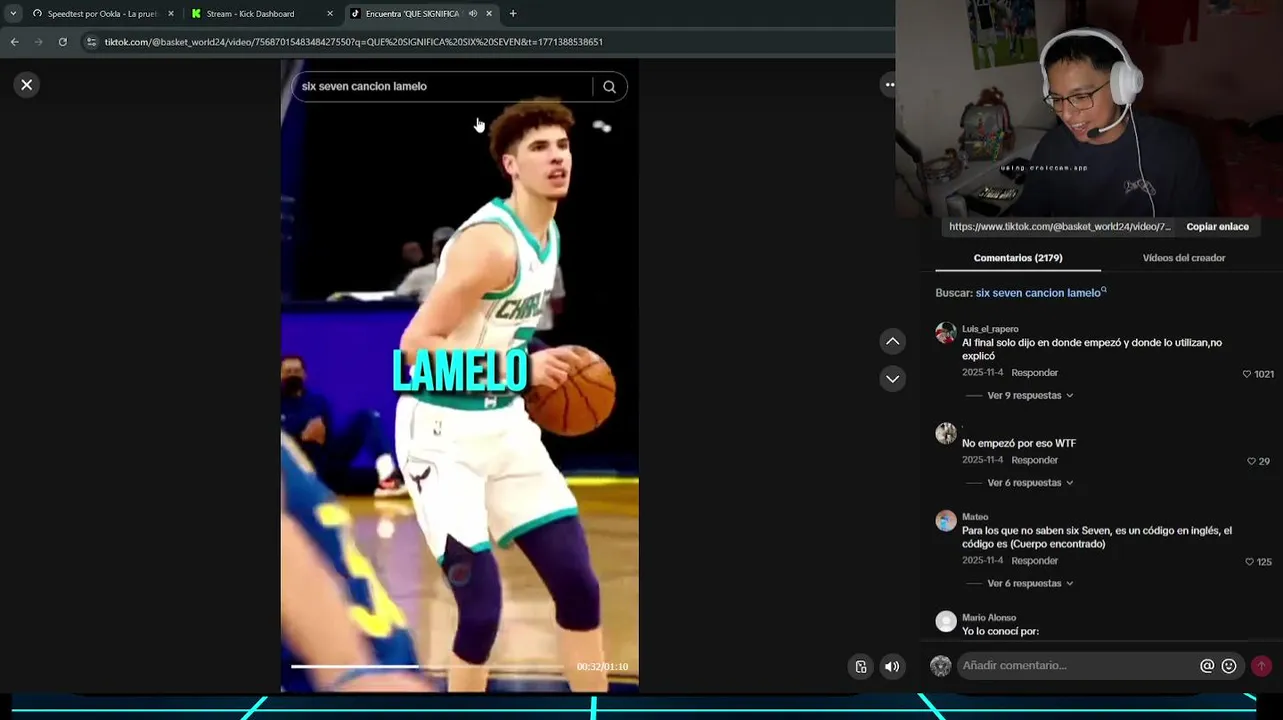Expand 'Ver 6 respuestas' under WTF comment
Image resolution: width=1283 pixels, height=720 pixels.
[1030, 483]
